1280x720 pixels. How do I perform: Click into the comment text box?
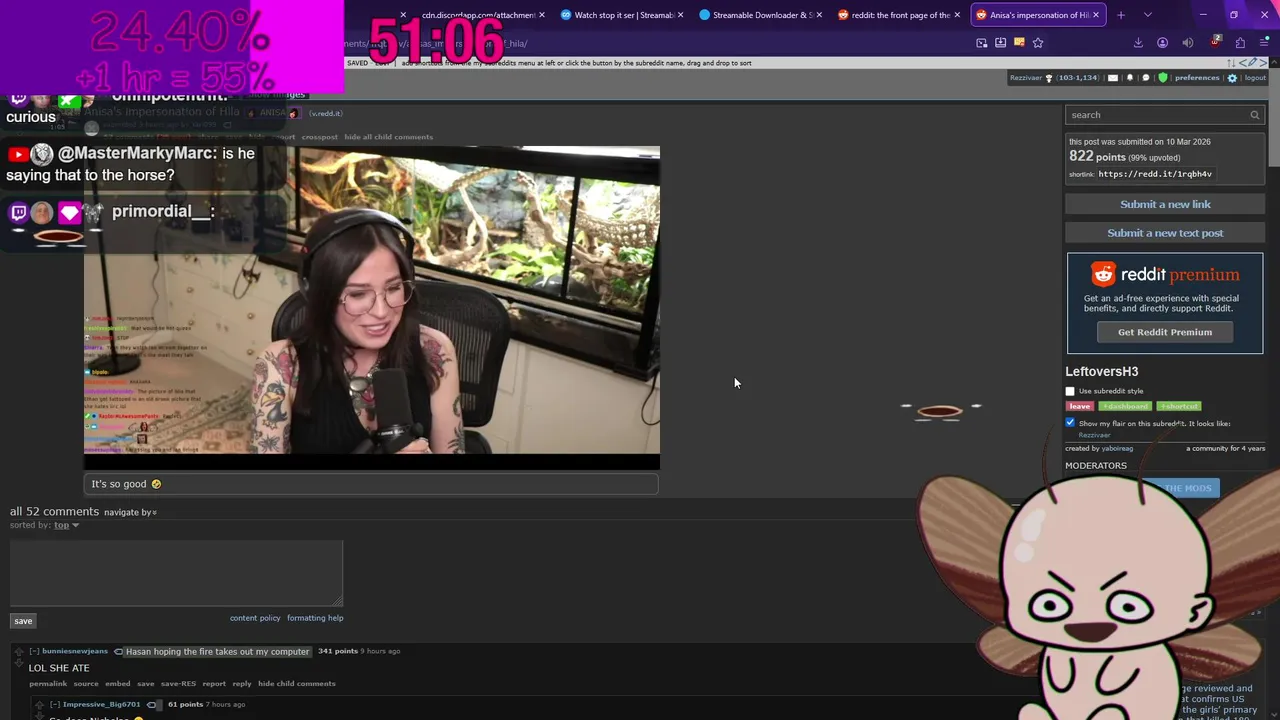click(x=177, y=573)
